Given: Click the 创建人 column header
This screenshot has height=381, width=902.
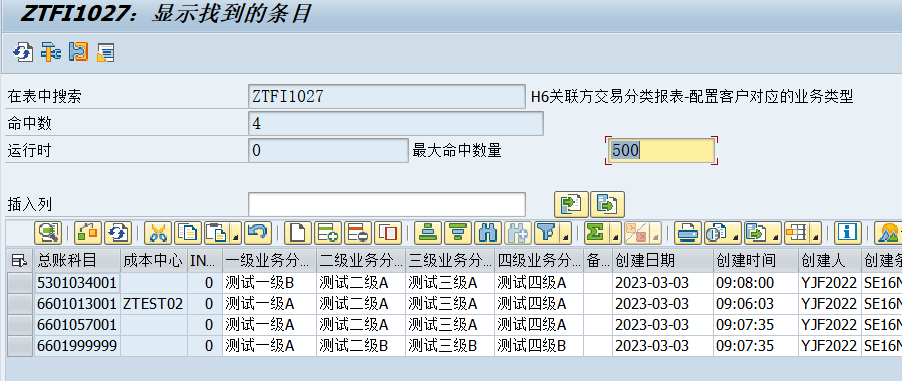Looking at the screenshot, I should [830, 261].
